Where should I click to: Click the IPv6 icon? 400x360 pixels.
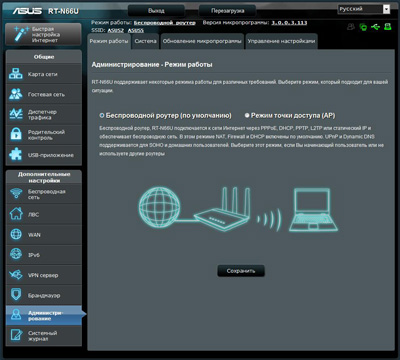[x=16, y=255]
